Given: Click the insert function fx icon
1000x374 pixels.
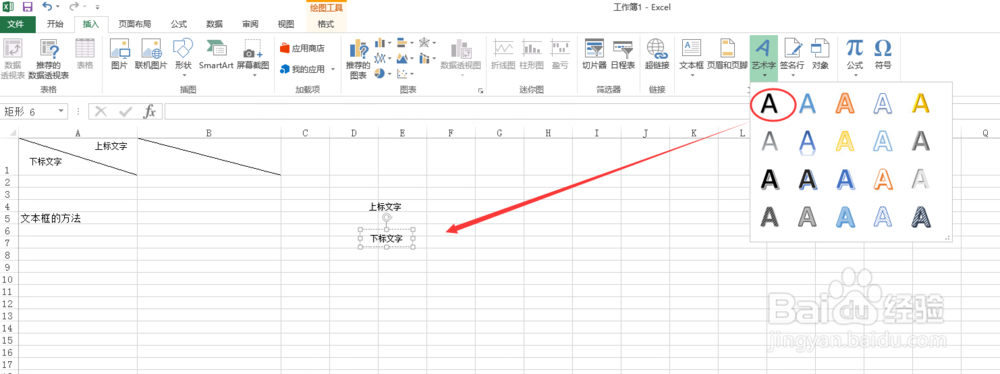Looking at the screenshot, I should (x=149, y=112).
